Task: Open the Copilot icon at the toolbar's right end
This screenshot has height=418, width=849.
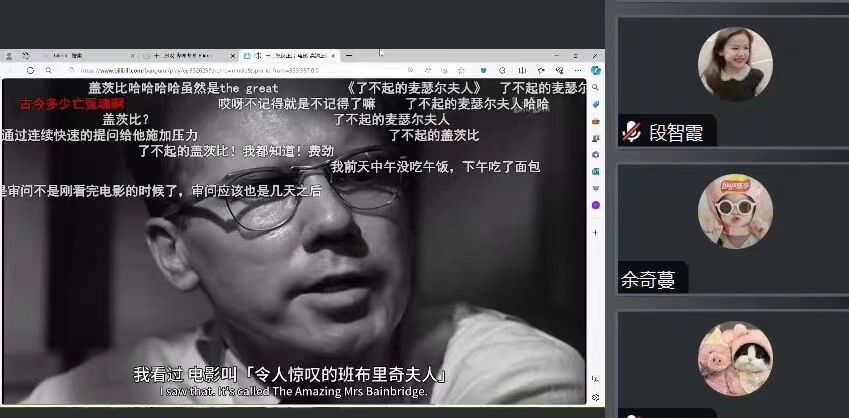Action: pos(596,70)
